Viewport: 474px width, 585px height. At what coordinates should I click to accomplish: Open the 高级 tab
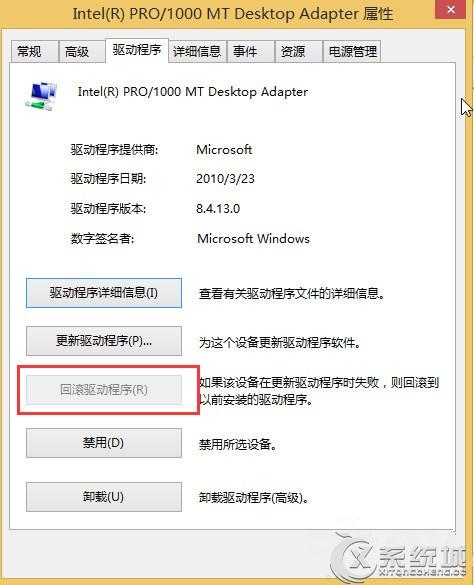point(81,51)
